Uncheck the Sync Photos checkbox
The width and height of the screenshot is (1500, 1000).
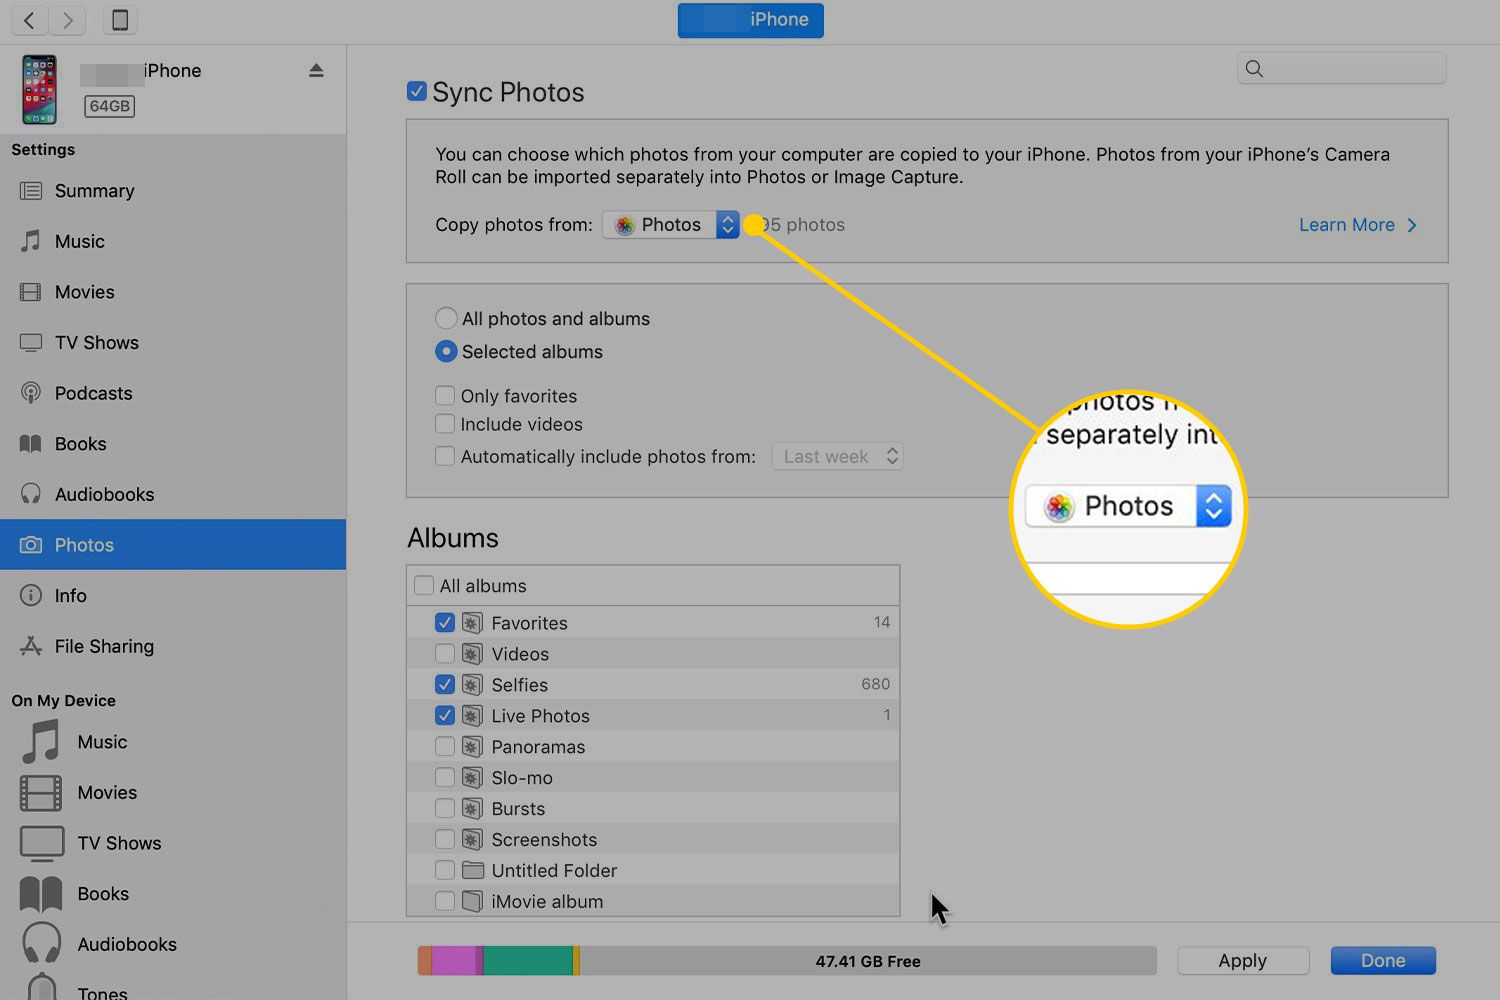coord(417,91)
